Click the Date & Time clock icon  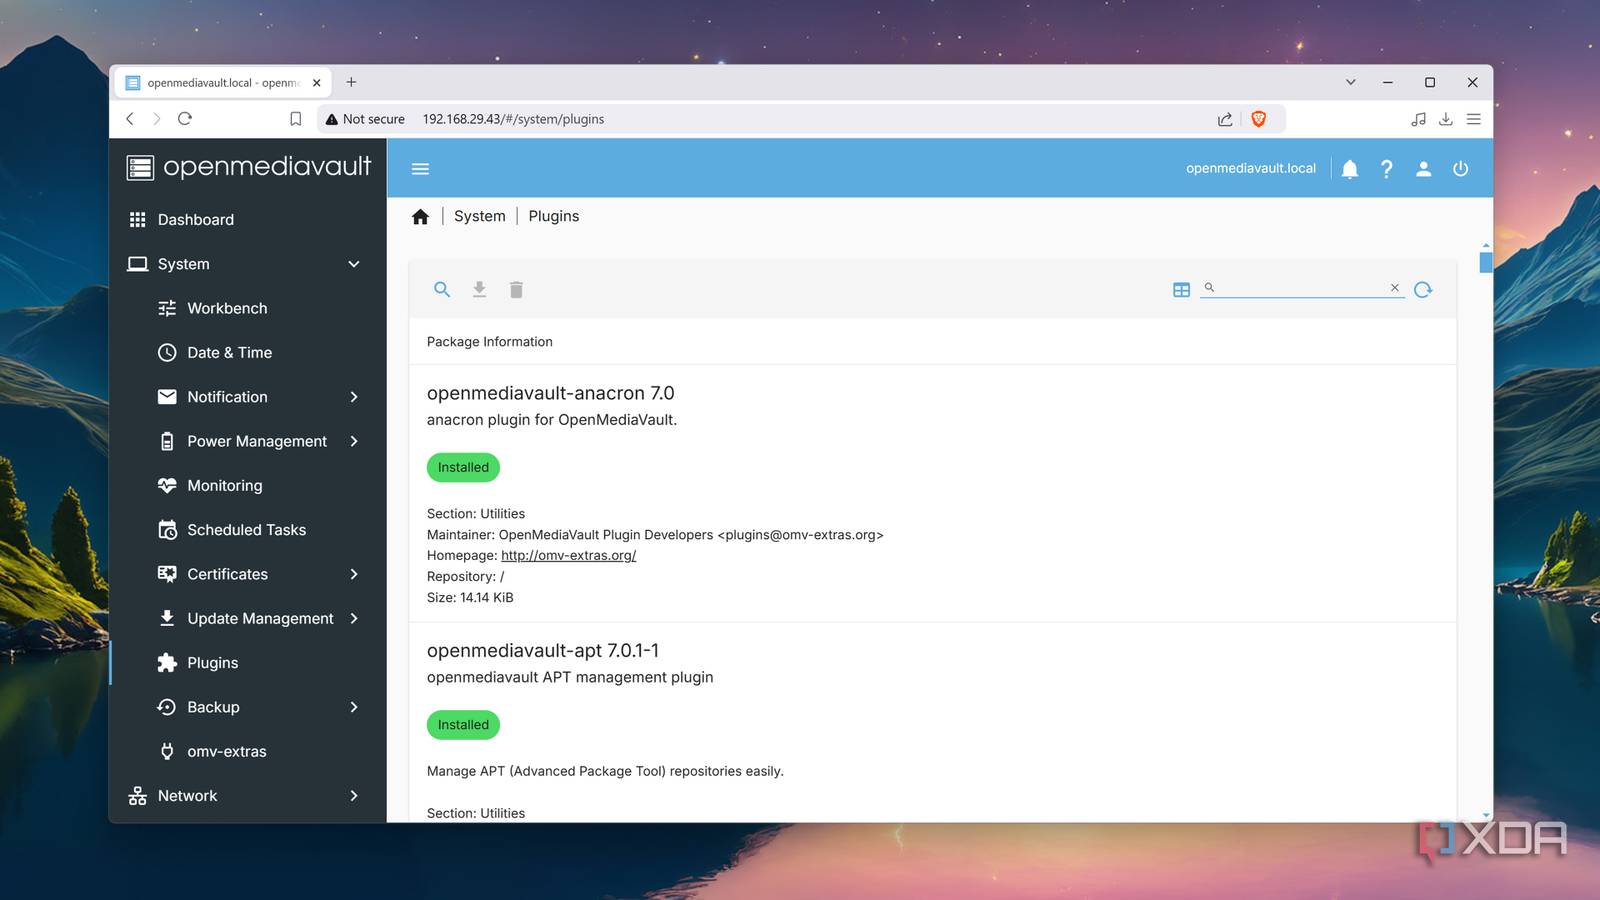point(167,353)
